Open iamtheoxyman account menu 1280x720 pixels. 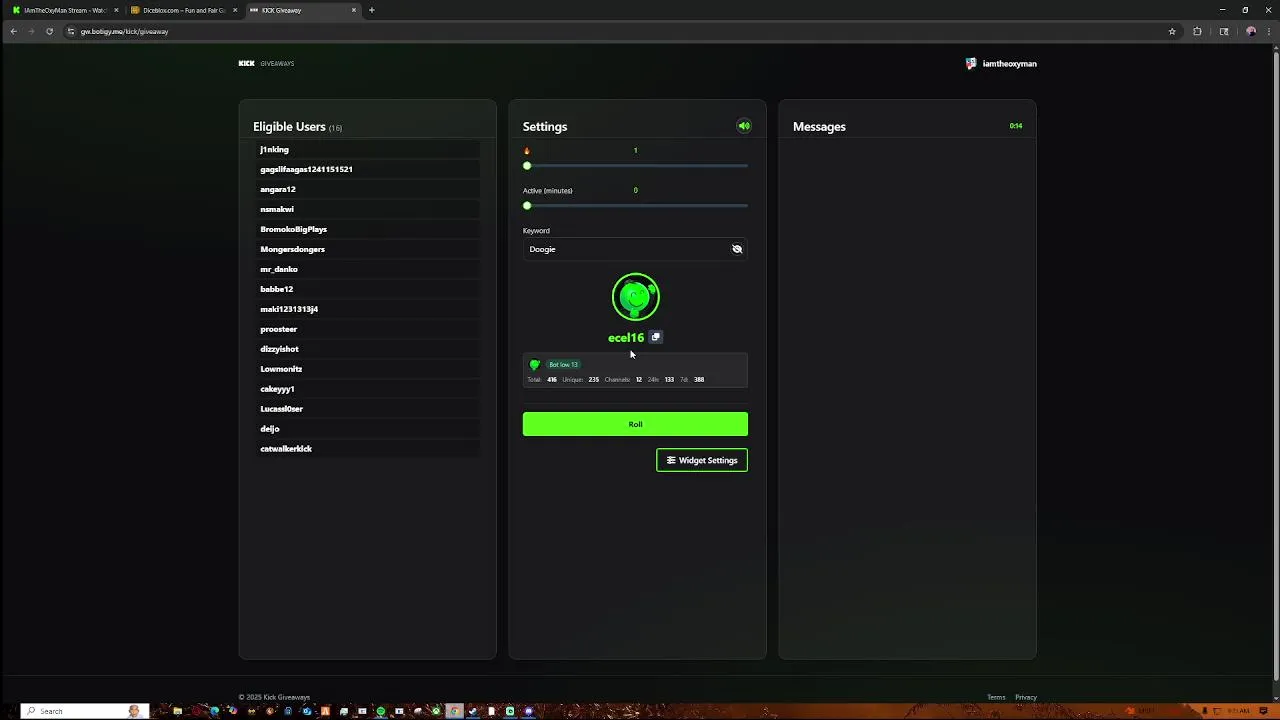point(1001,63)
